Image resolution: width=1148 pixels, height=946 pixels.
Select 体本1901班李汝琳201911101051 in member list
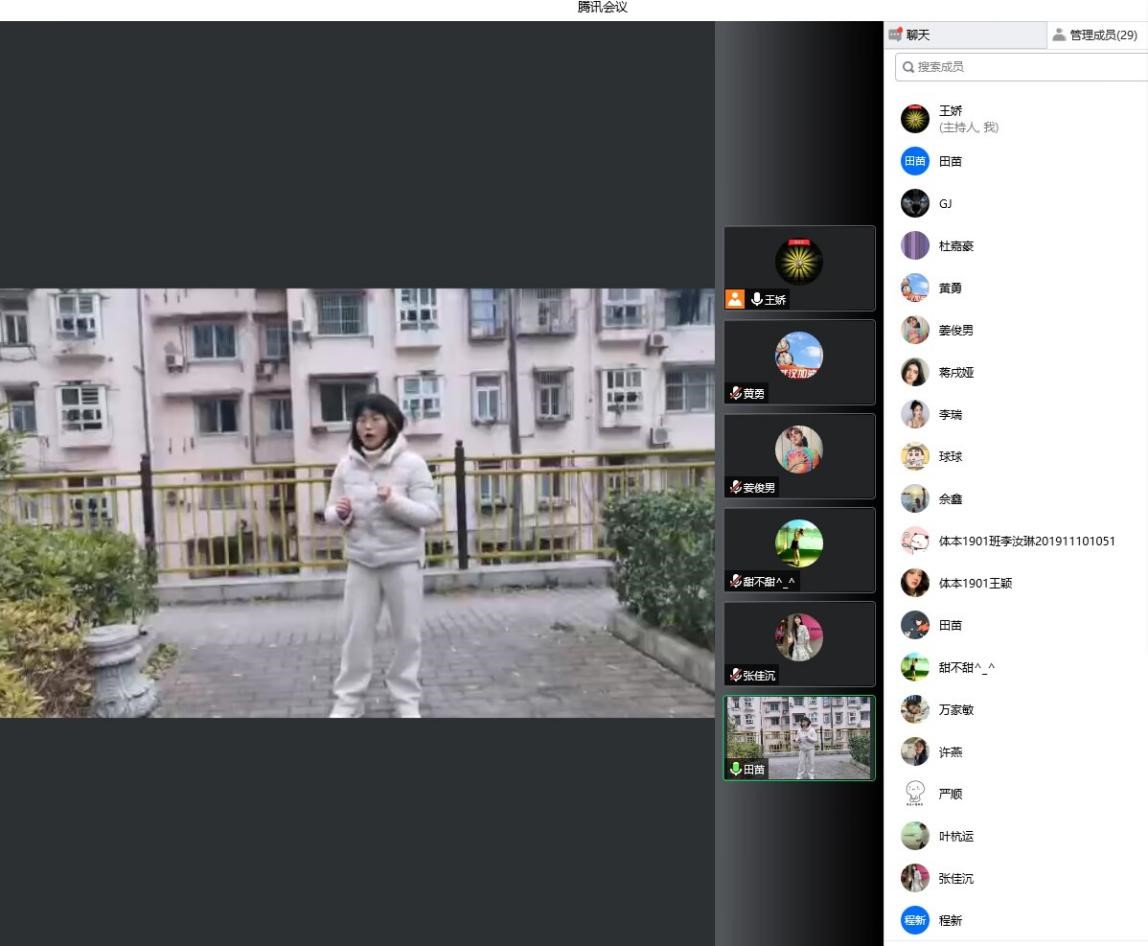[x=1026, y=541]
